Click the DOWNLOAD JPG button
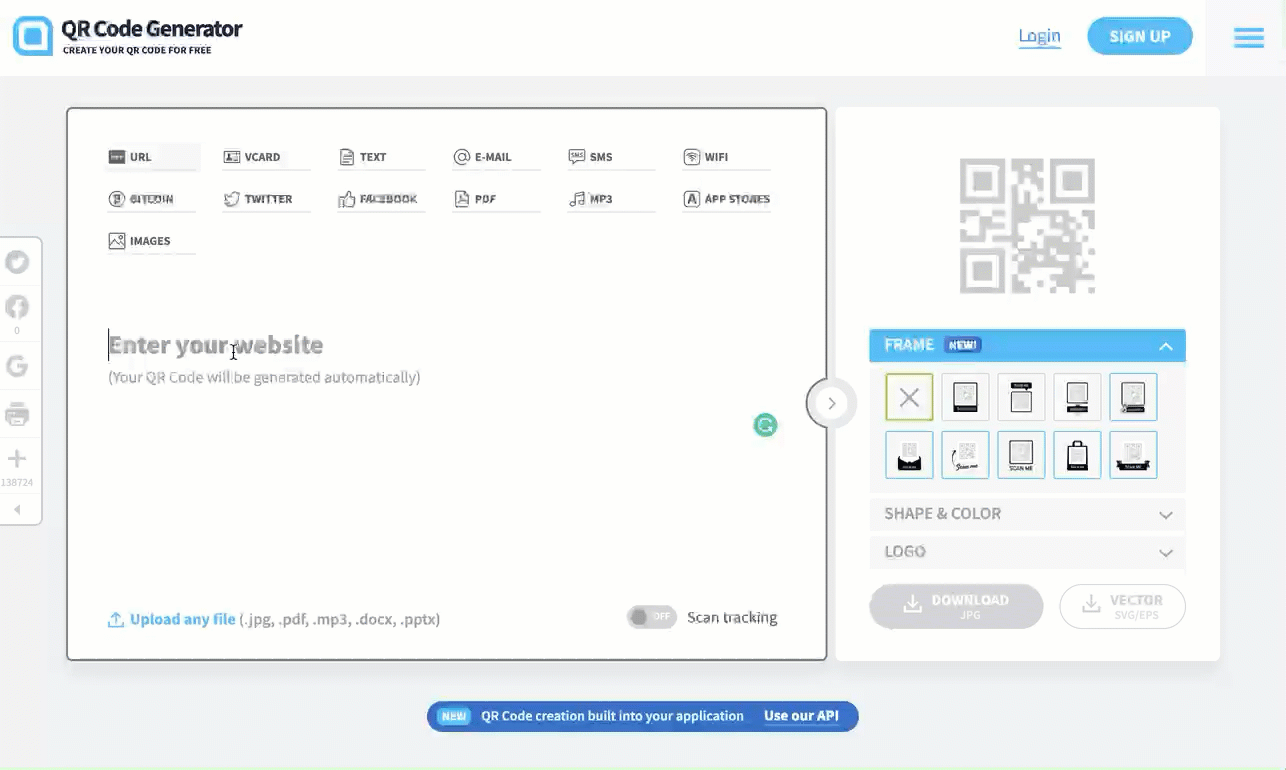This screenshot has width=1286, height=770. pos(956,606)
